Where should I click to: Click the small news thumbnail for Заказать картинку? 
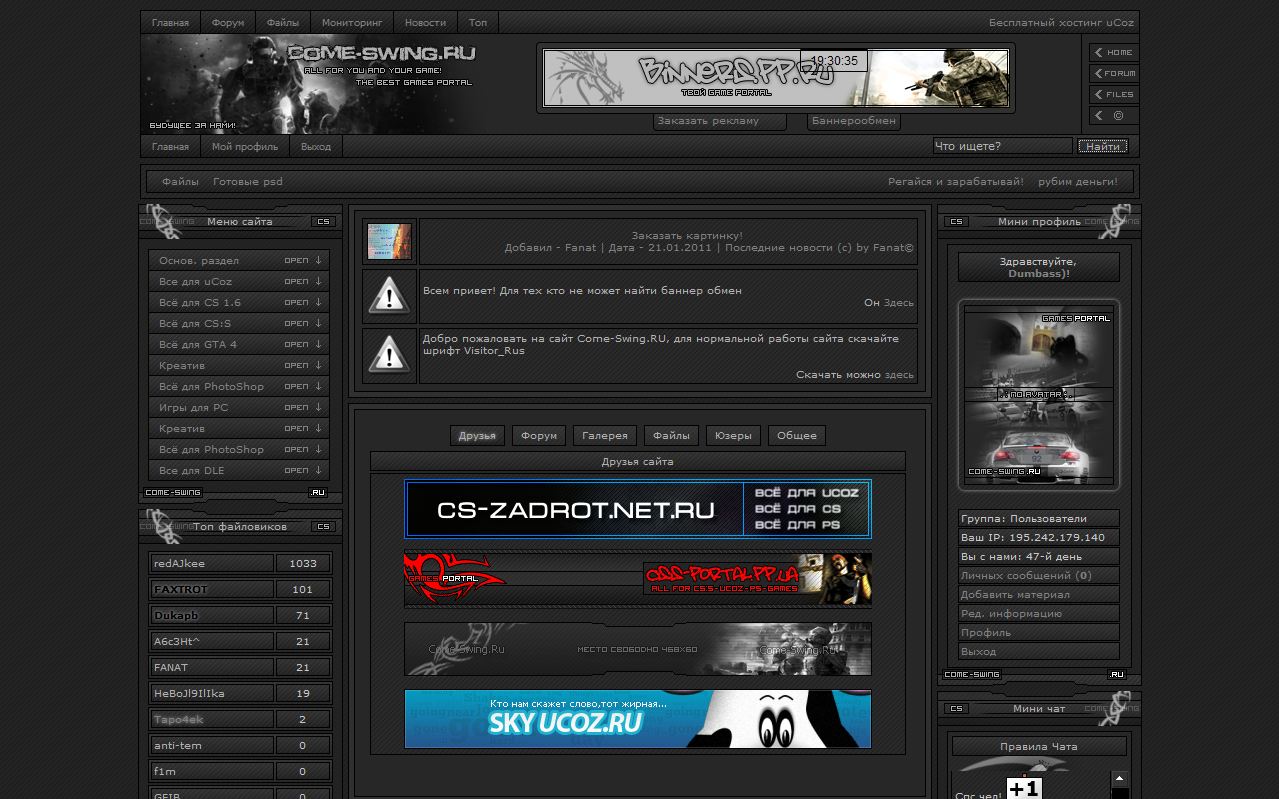pos(389,242)
